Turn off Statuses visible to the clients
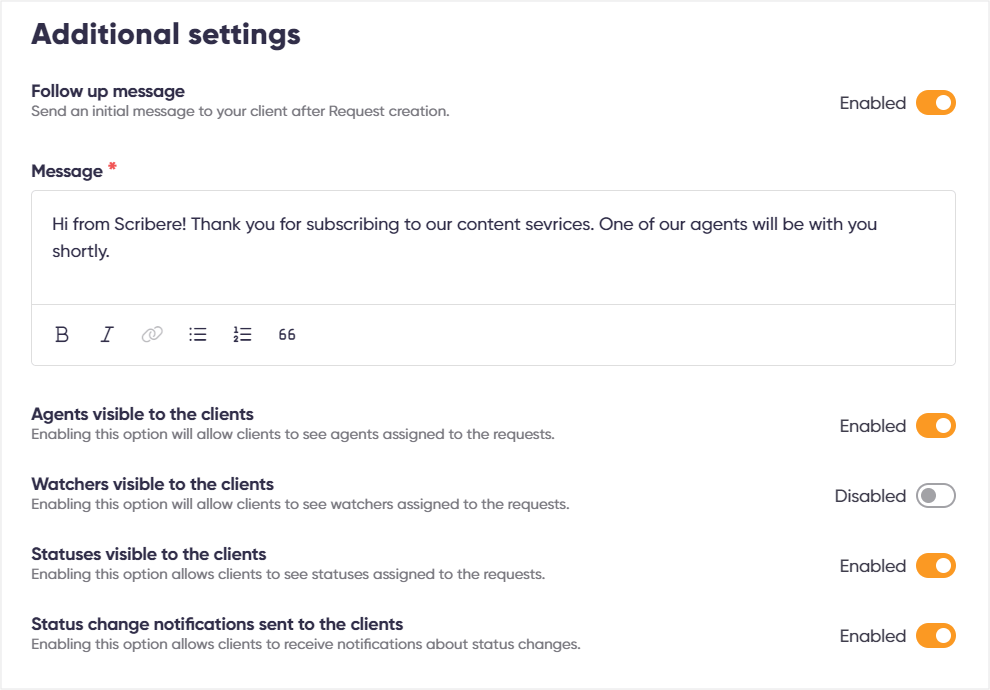Image resolution: width=990 pixels, height=690 pixels. 936,566
